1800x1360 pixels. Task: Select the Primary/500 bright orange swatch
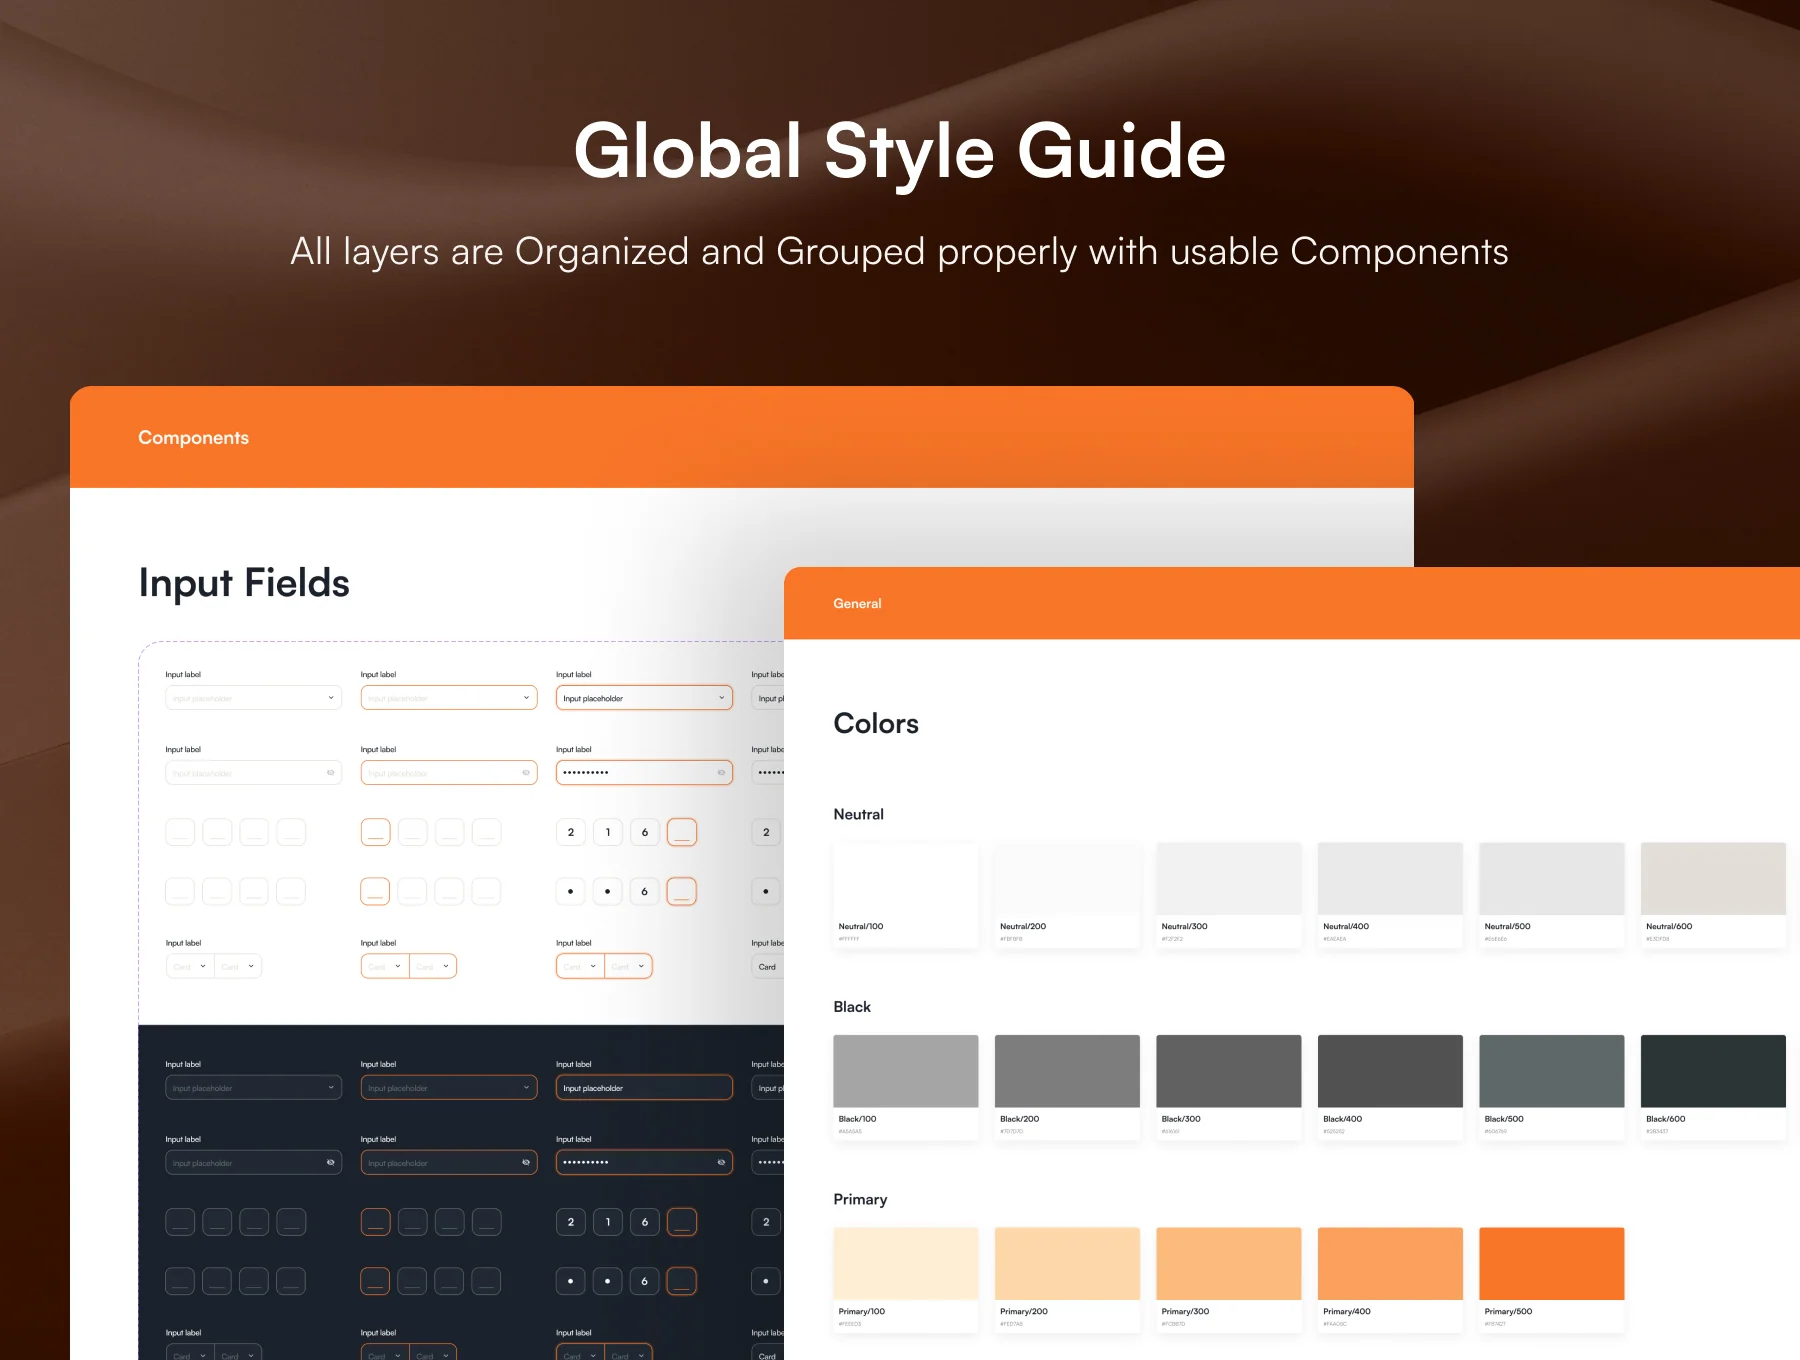click(1552, 1280)
